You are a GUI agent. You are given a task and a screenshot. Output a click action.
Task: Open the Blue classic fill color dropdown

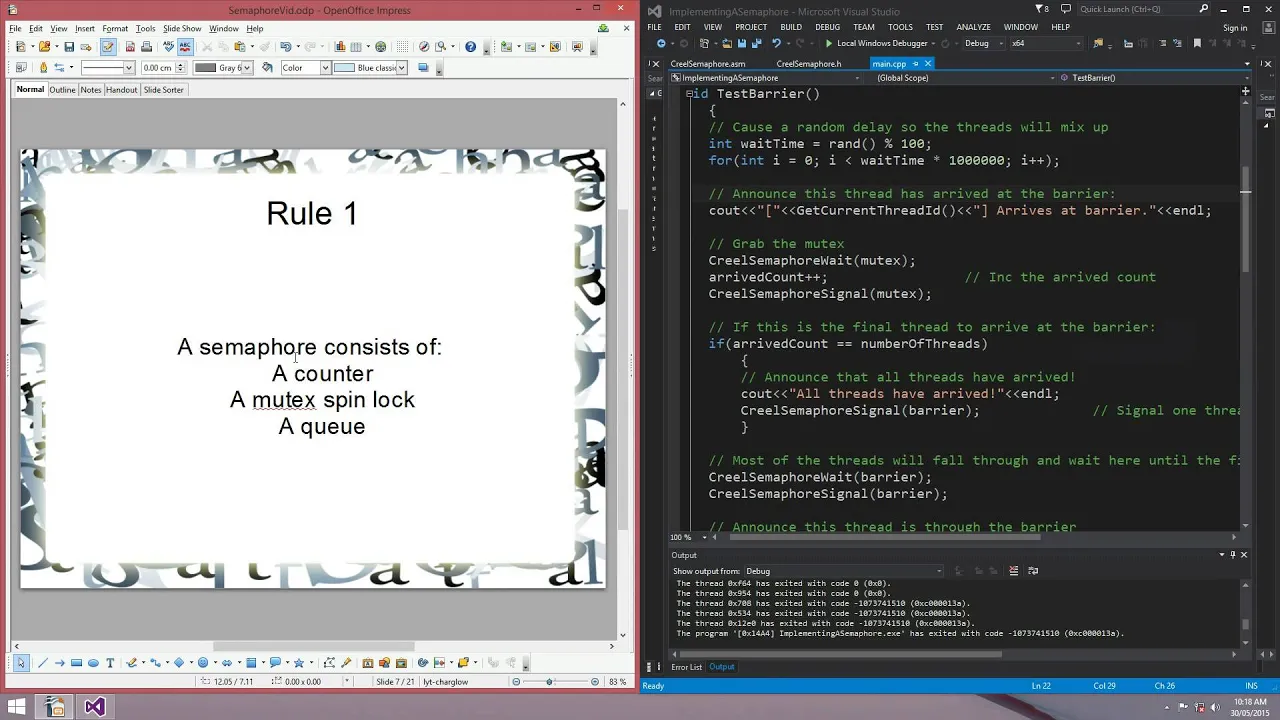[402, 67]
